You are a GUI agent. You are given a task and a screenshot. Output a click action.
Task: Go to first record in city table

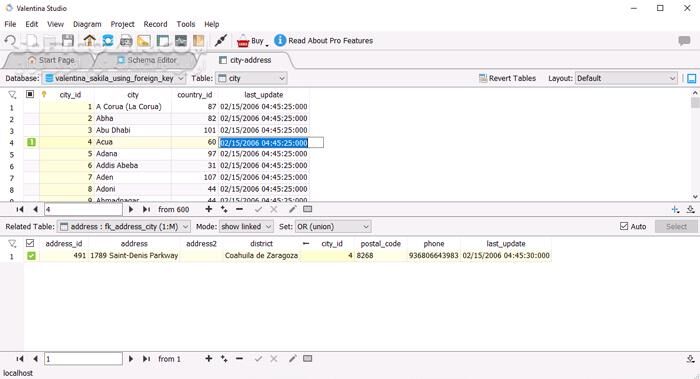coord(20,209)
